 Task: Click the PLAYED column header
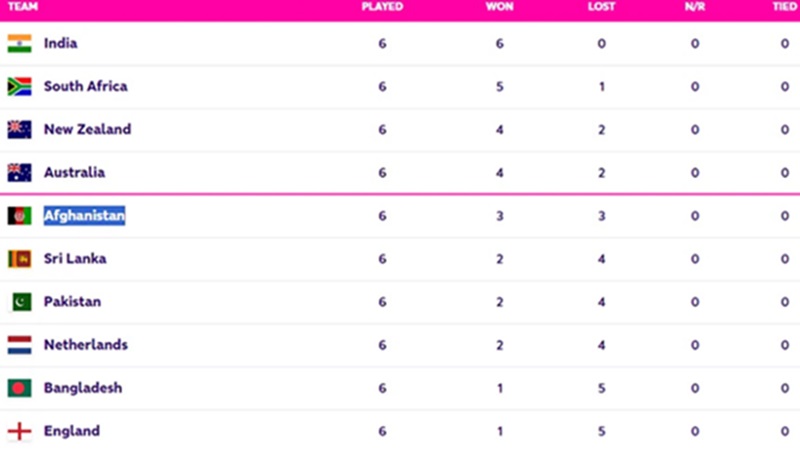coord(382,7)
